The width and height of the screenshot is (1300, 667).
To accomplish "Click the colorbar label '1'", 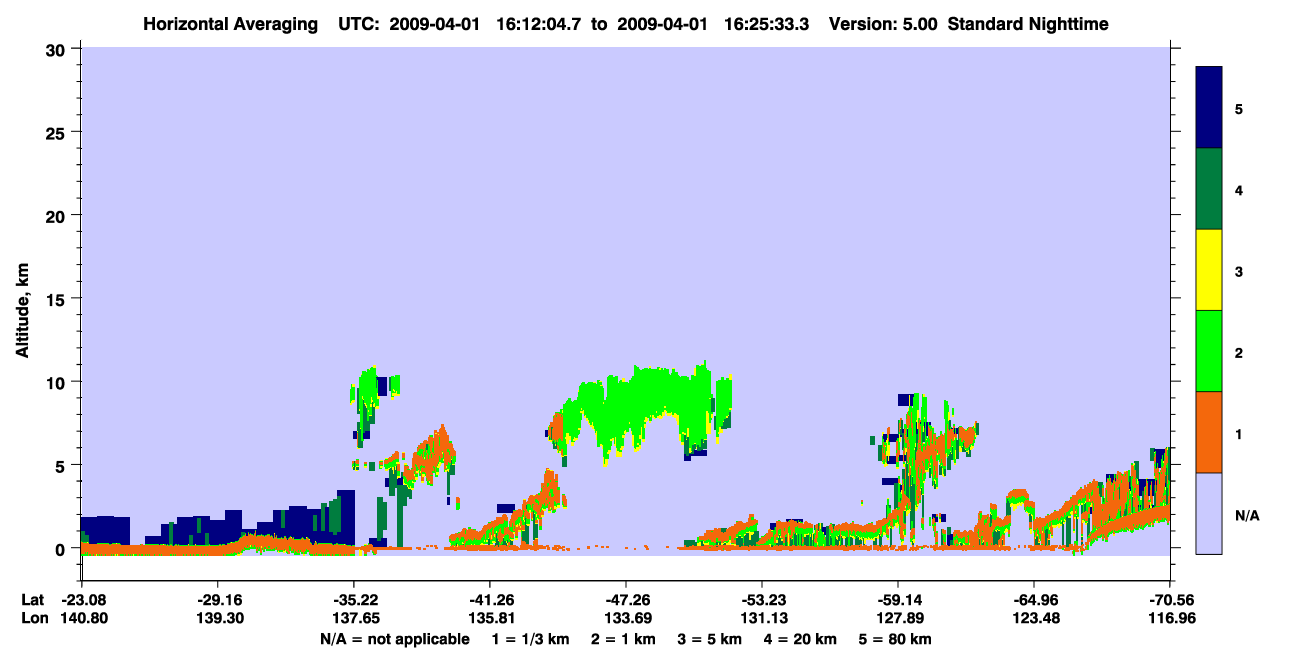I will pos(1239,433).
